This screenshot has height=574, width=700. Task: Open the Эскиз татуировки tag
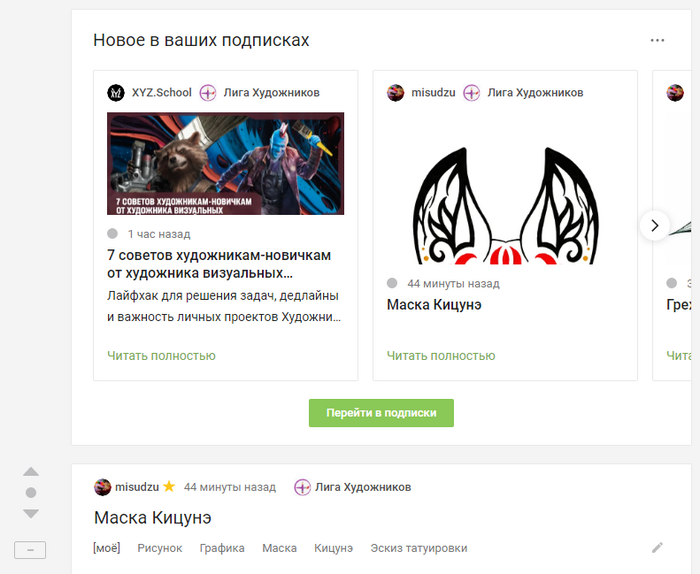419,548
